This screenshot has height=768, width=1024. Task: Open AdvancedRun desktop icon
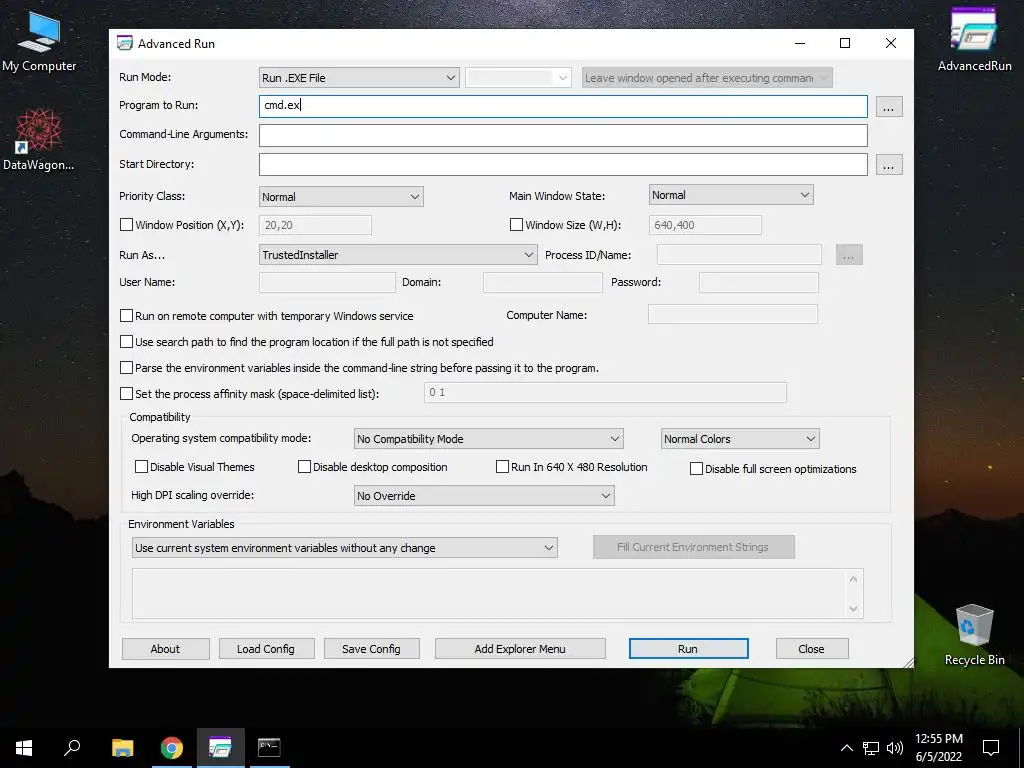pyautogui.click(x=974, y=39)
